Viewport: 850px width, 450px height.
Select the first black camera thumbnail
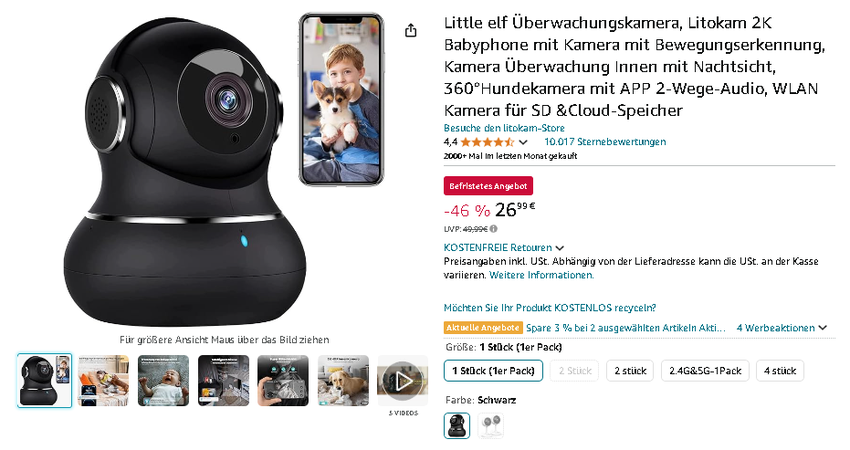(x=44, y=381)
